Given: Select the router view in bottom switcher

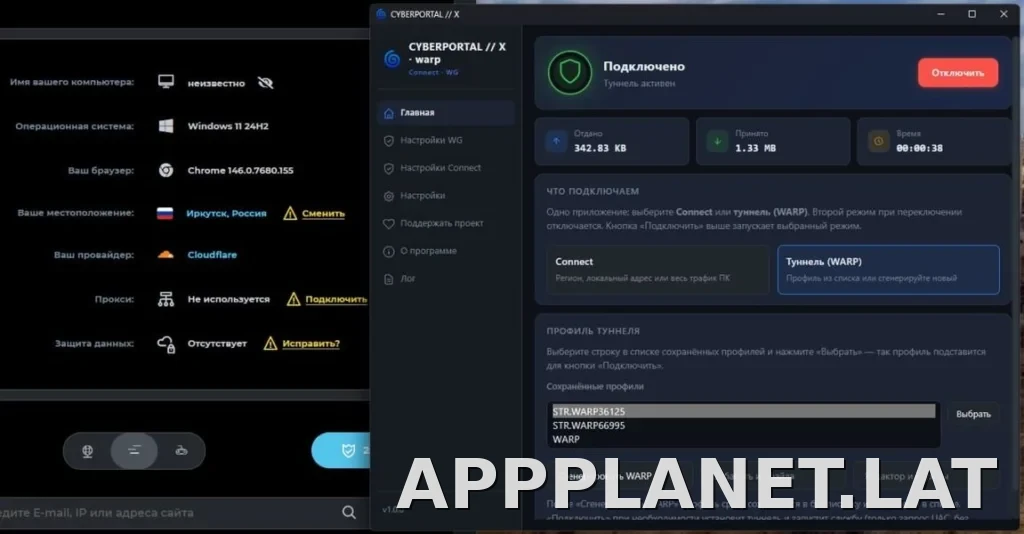Looking at the screenshot, I should (182, 450).
